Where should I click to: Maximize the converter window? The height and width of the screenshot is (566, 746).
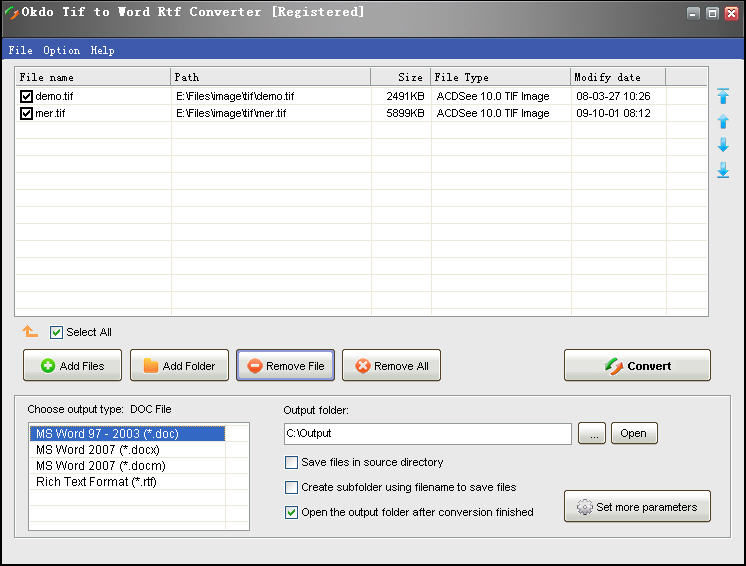(x=712, y=13)
